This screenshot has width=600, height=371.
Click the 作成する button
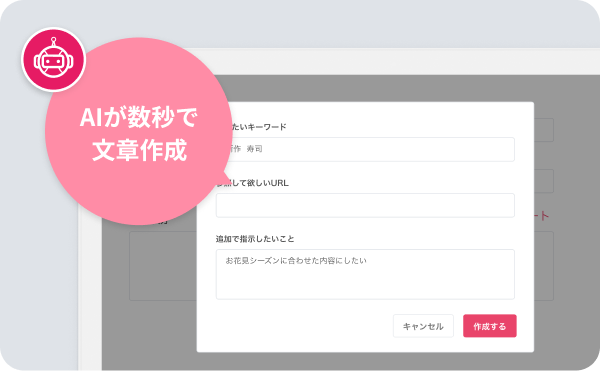[x=490, y=326]
